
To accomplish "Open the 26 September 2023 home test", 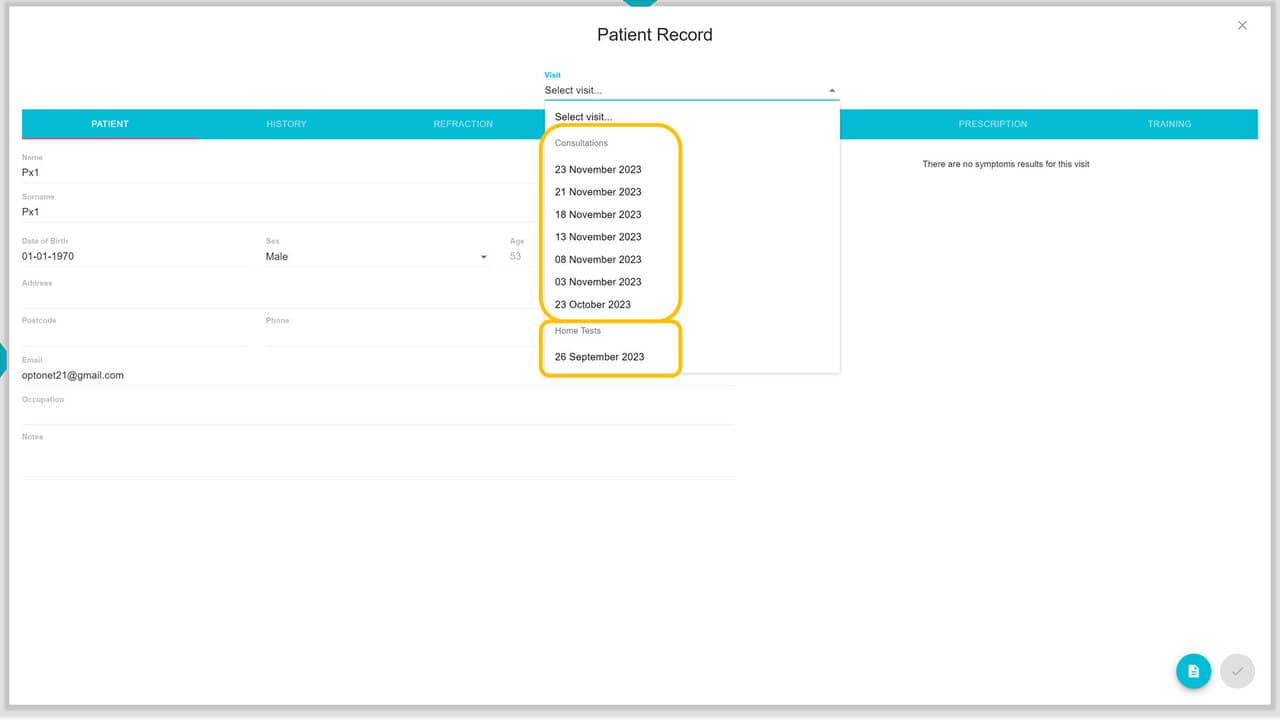I will [x=600, y=357].
